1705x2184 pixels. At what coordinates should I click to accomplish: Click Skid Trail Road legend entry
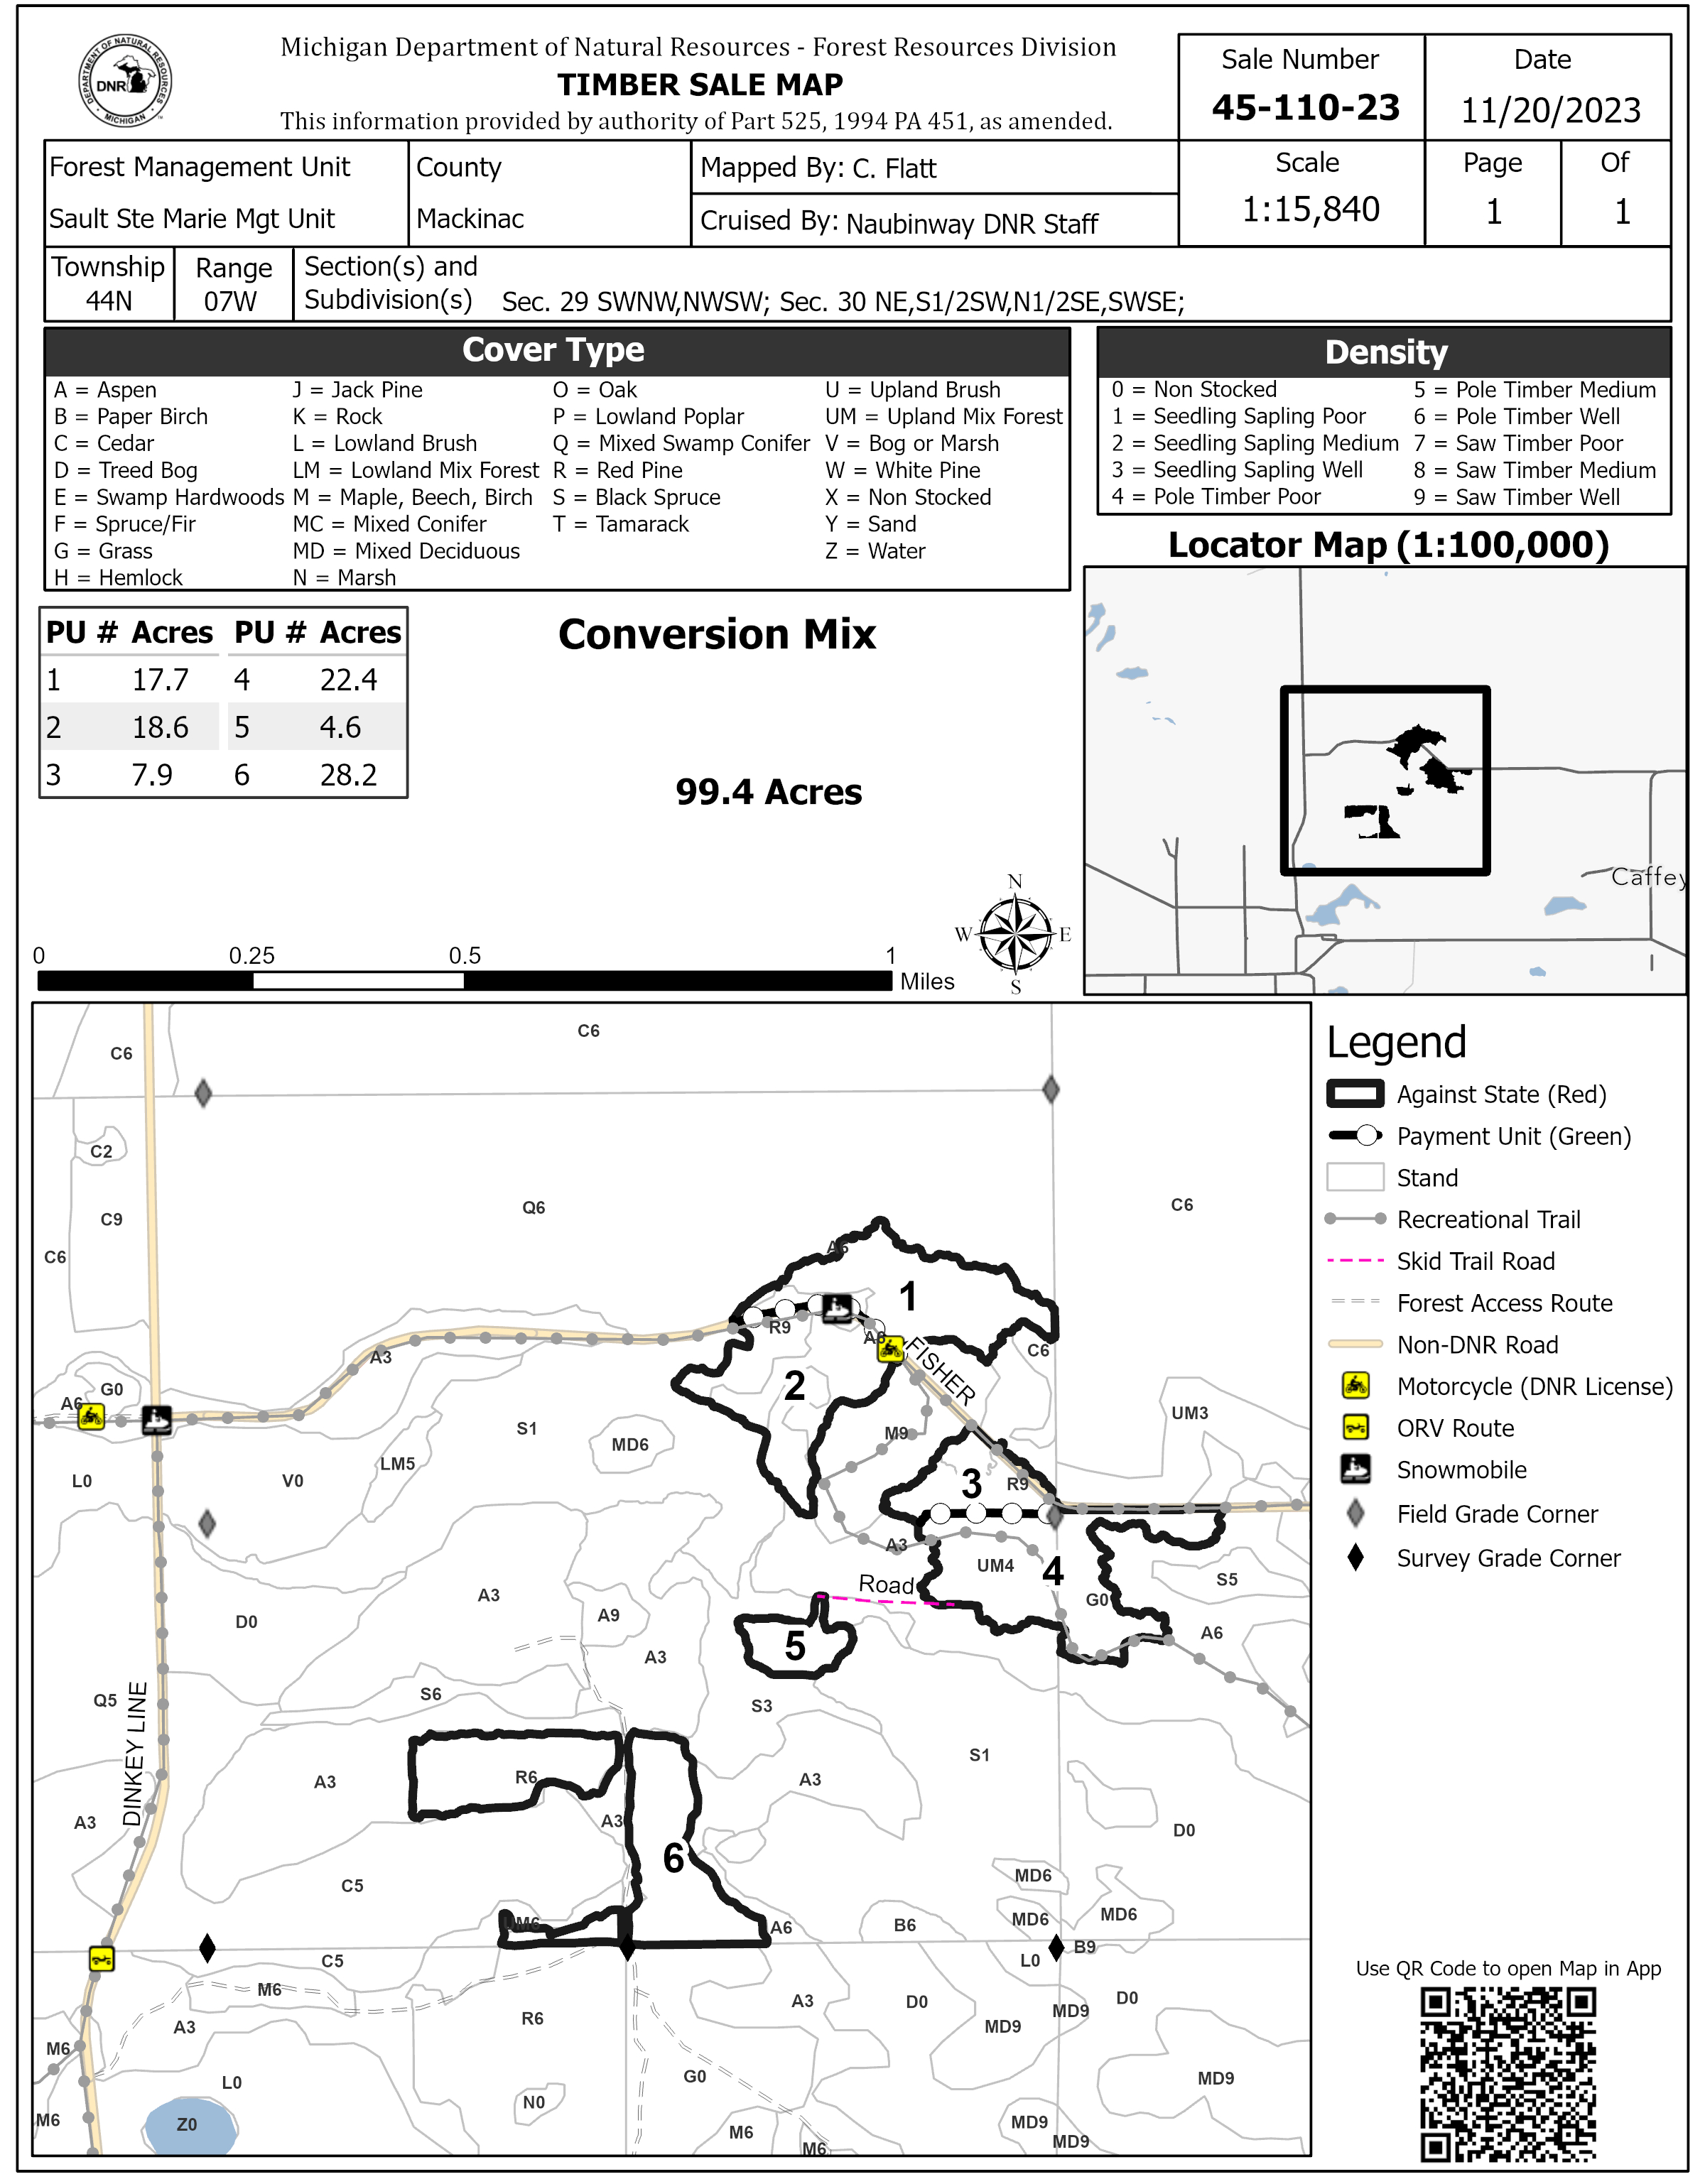(1475, 1261)
